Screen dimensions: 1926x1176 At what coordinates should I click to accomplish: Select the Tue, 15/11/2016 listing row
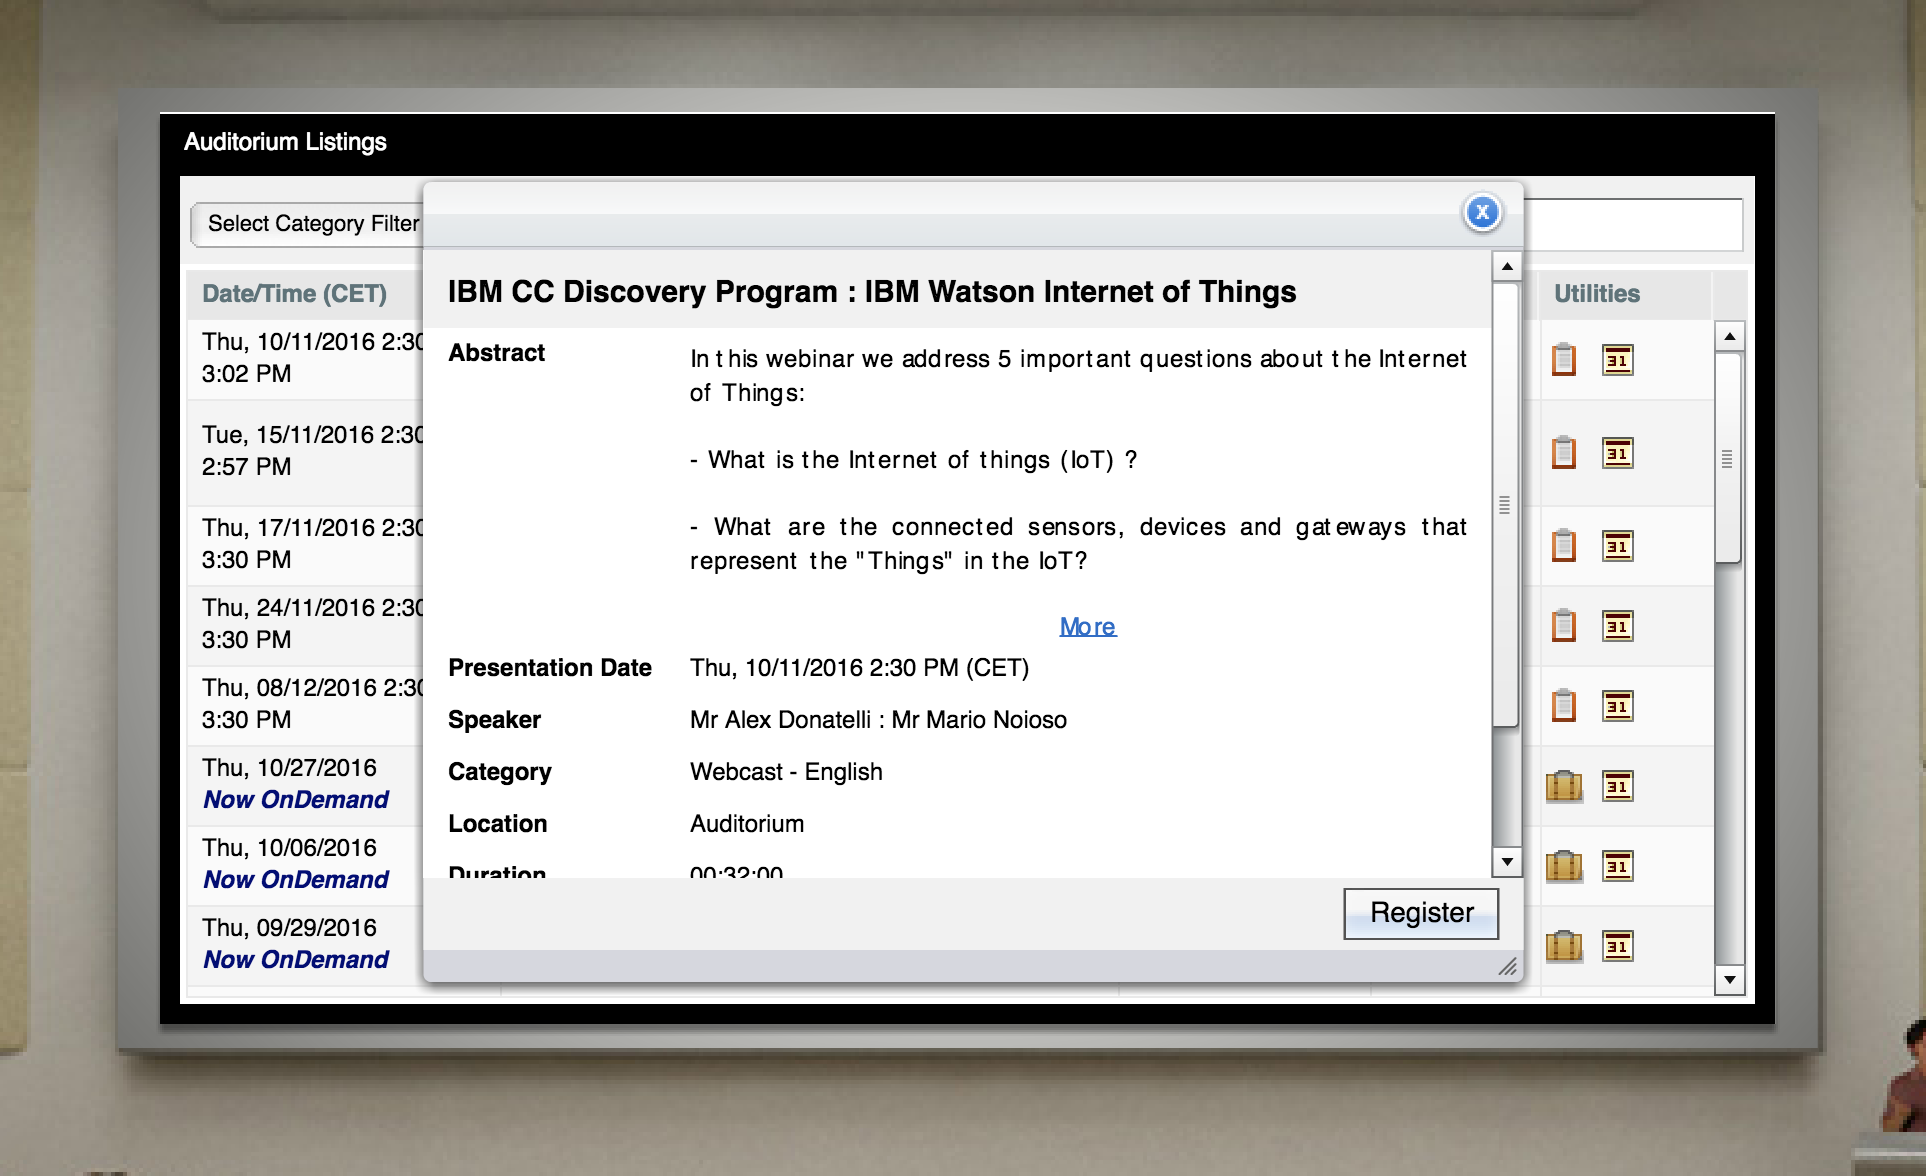[305, 451]
